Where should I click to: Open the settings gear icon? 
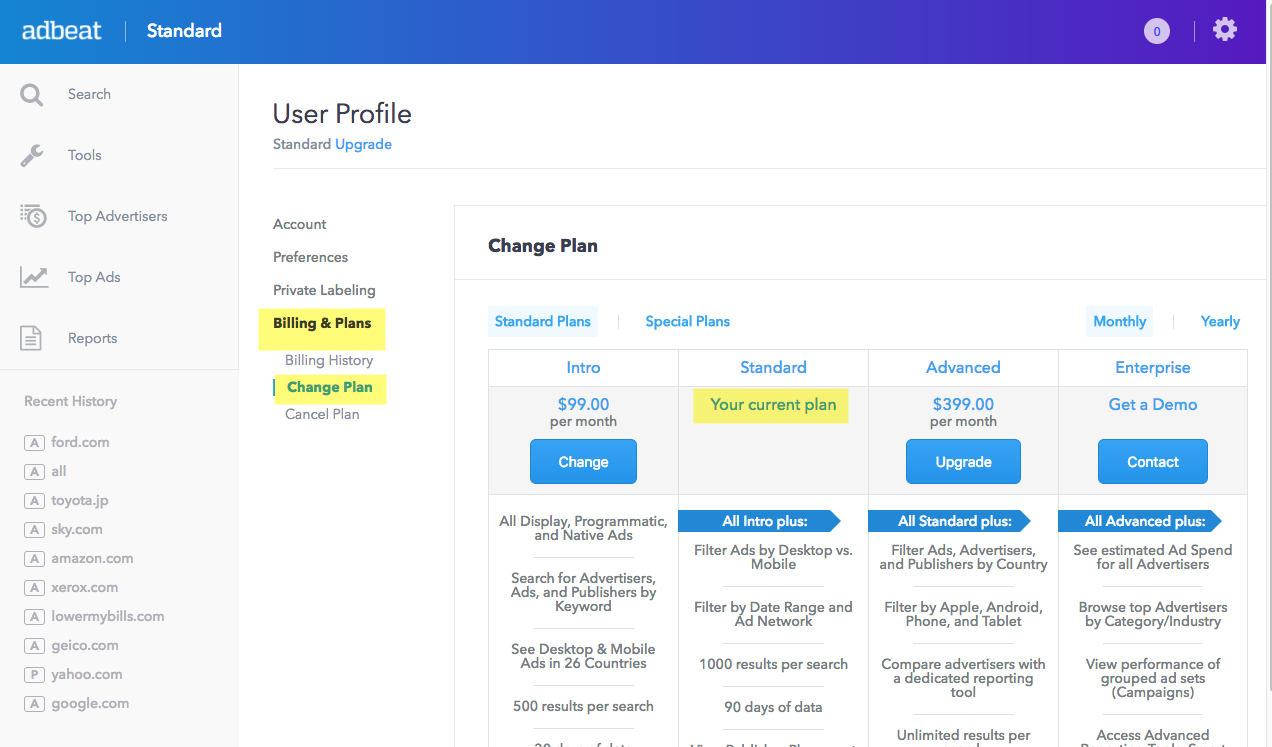(1224, 30)
